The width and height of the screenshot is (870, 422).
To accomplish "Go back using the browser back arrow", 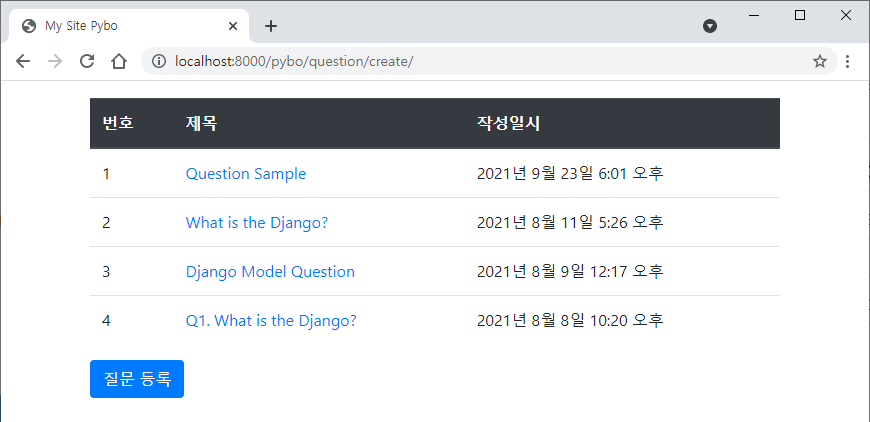I will pos(23,61).
